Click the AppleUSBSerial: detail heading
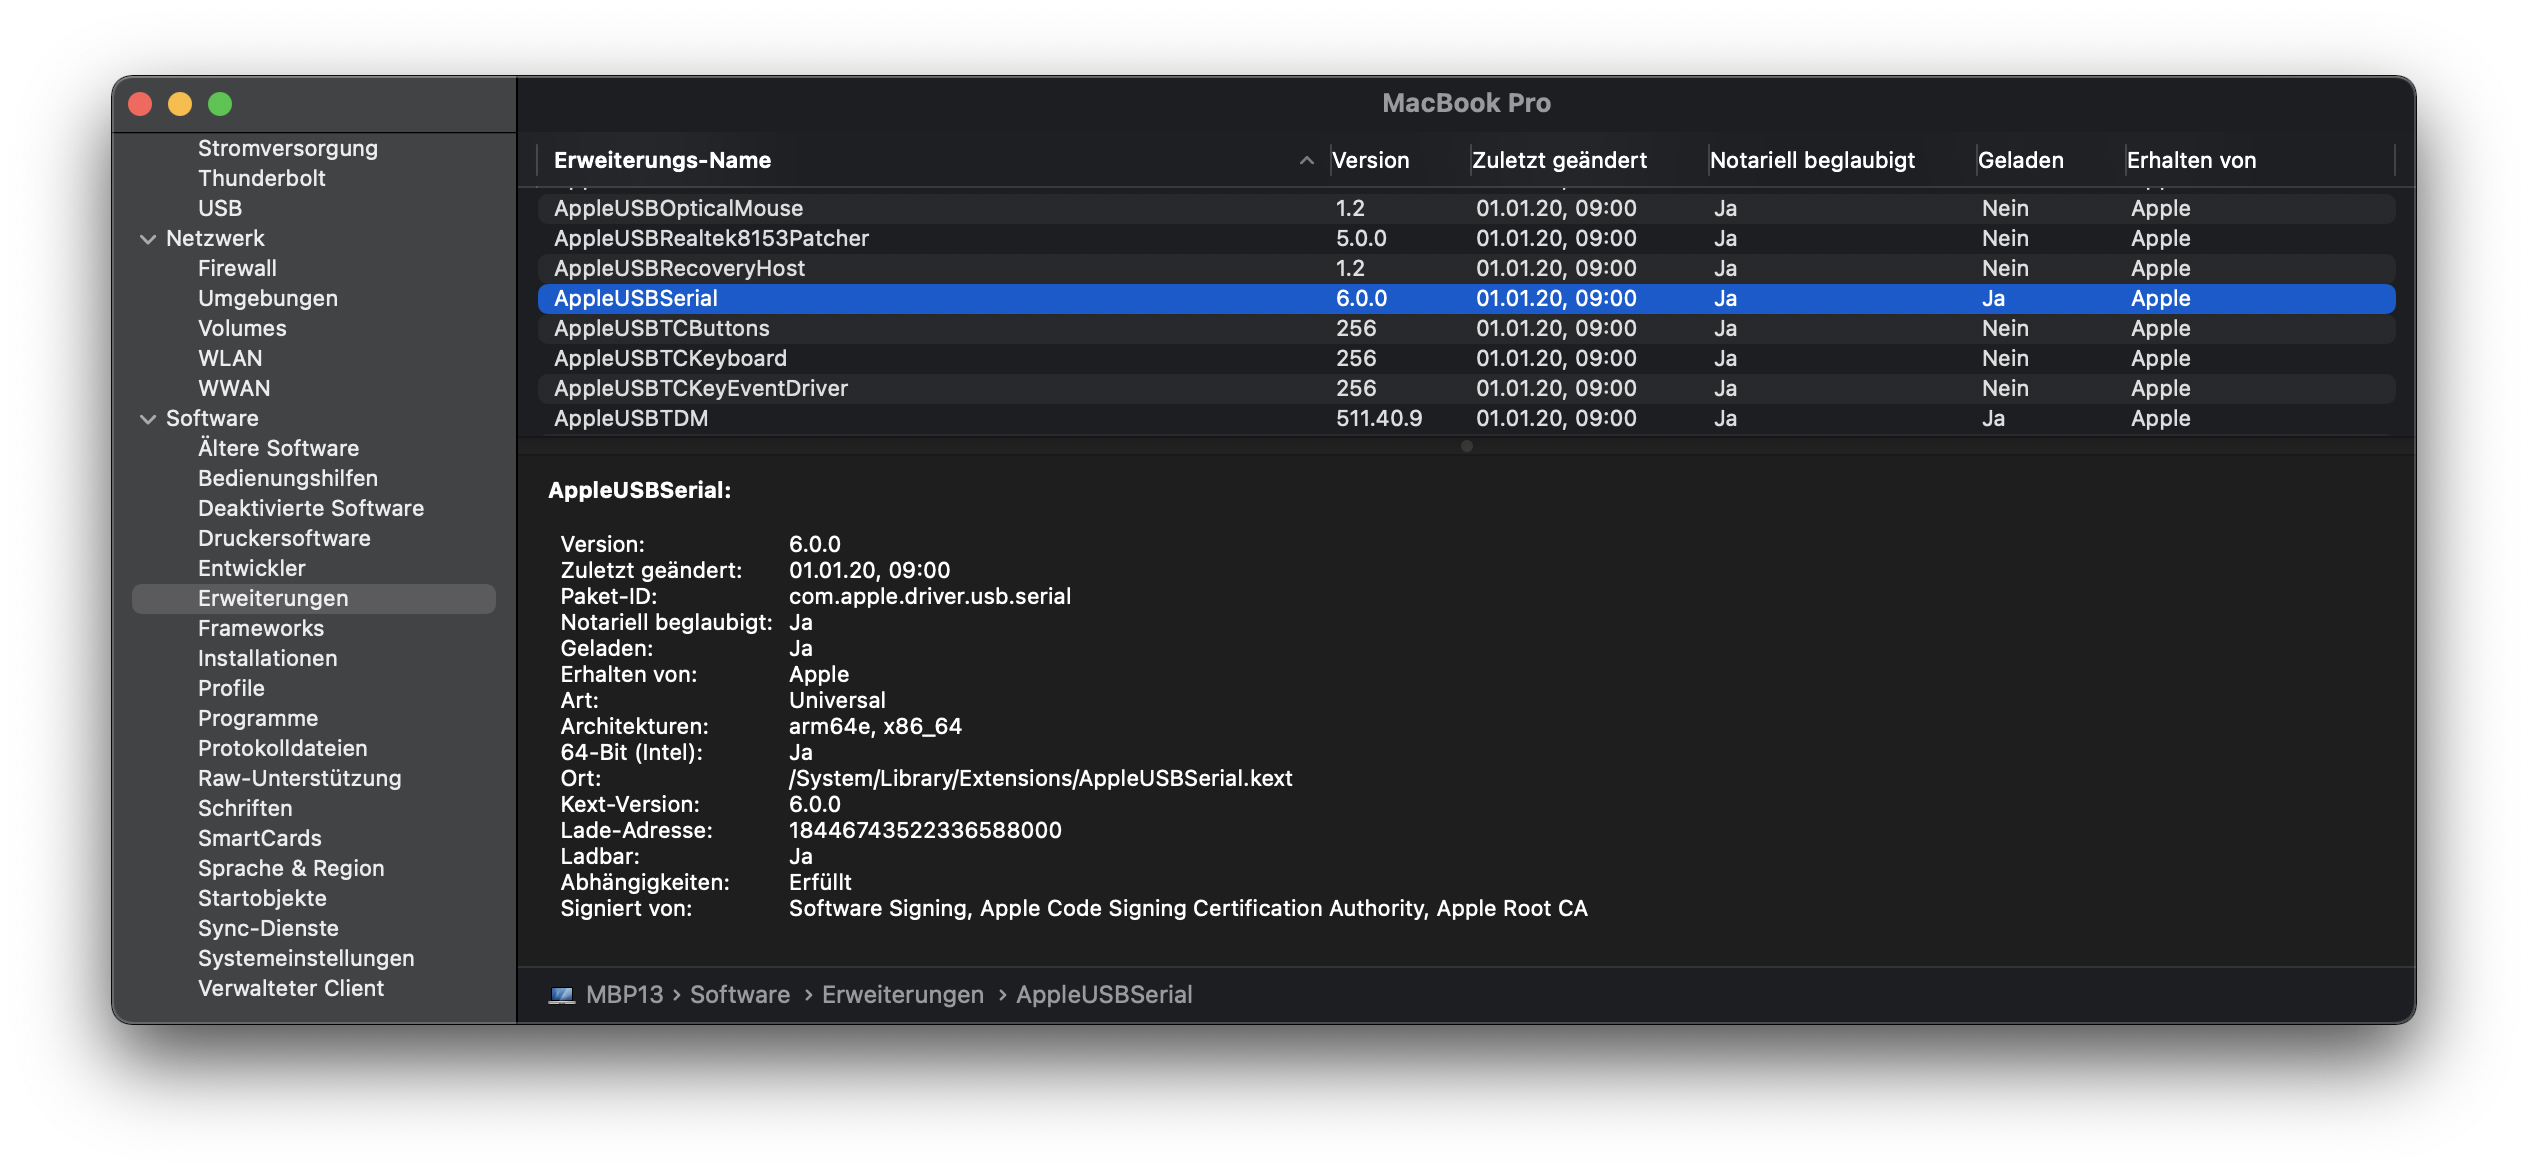Image resolution: width=2528 pixels, height=1172 pixels. (639, 490)
